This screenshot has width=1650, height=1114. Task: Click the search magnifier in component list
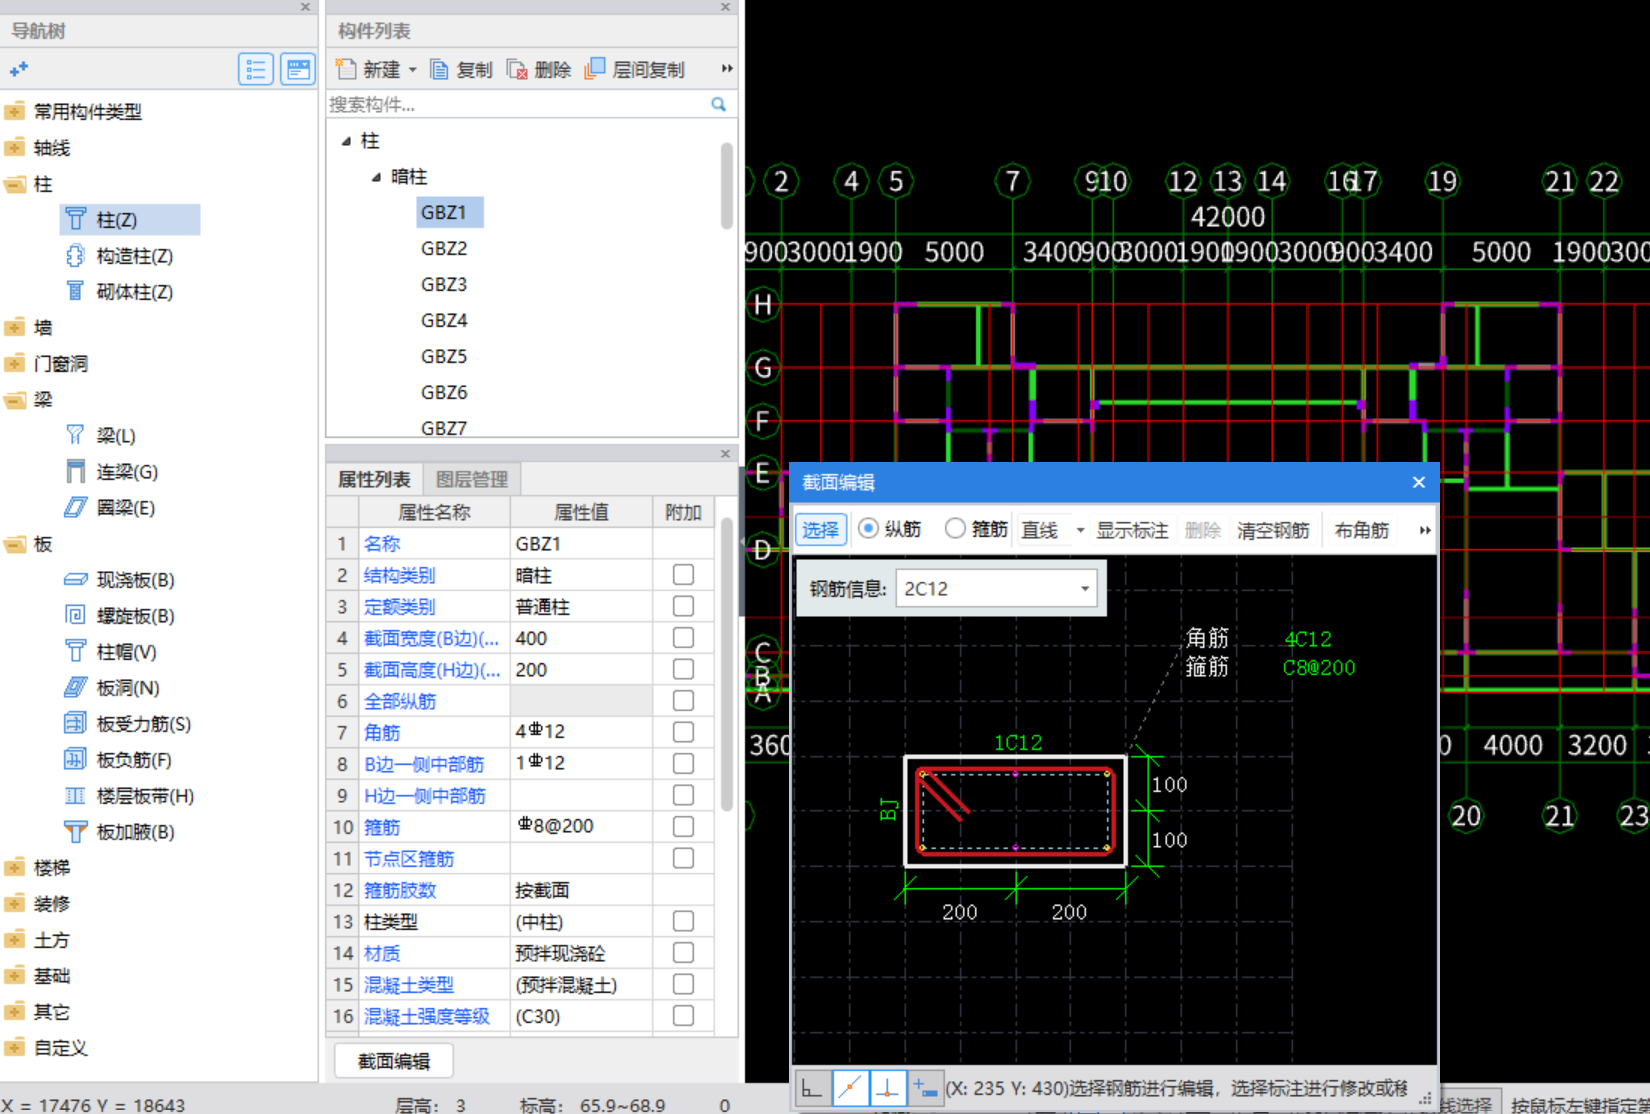click(718, 104)
